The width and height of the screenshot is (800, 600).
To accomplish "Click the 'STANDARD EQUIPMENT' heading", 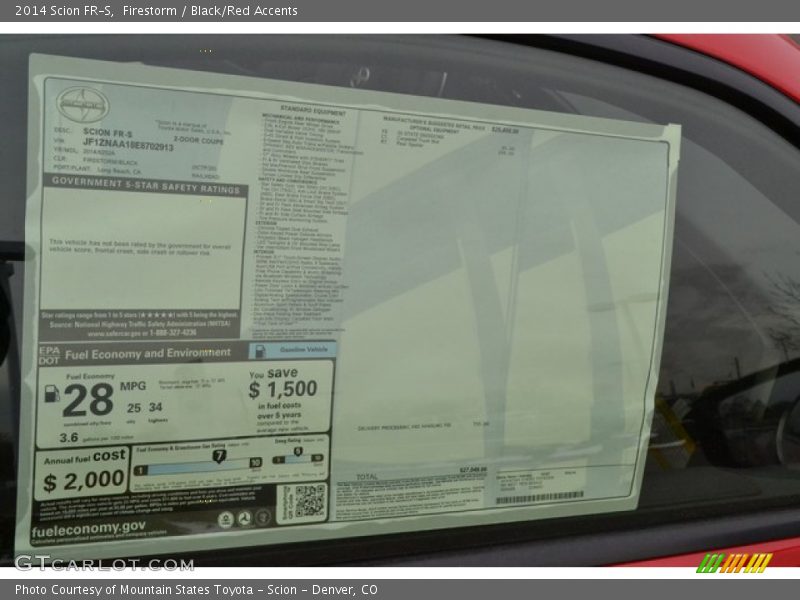I will [x=313, y=110].
